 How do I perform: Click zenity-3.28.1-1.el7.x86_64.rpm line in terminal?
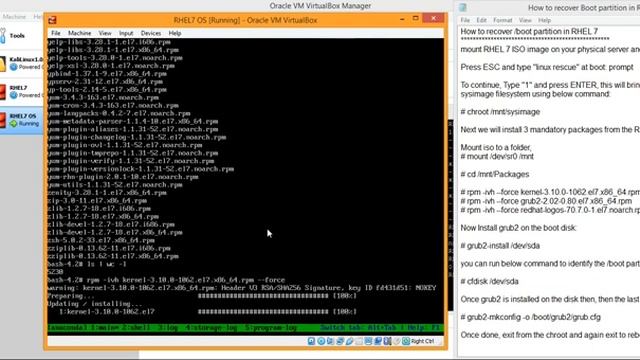click(x=107, y=193)
